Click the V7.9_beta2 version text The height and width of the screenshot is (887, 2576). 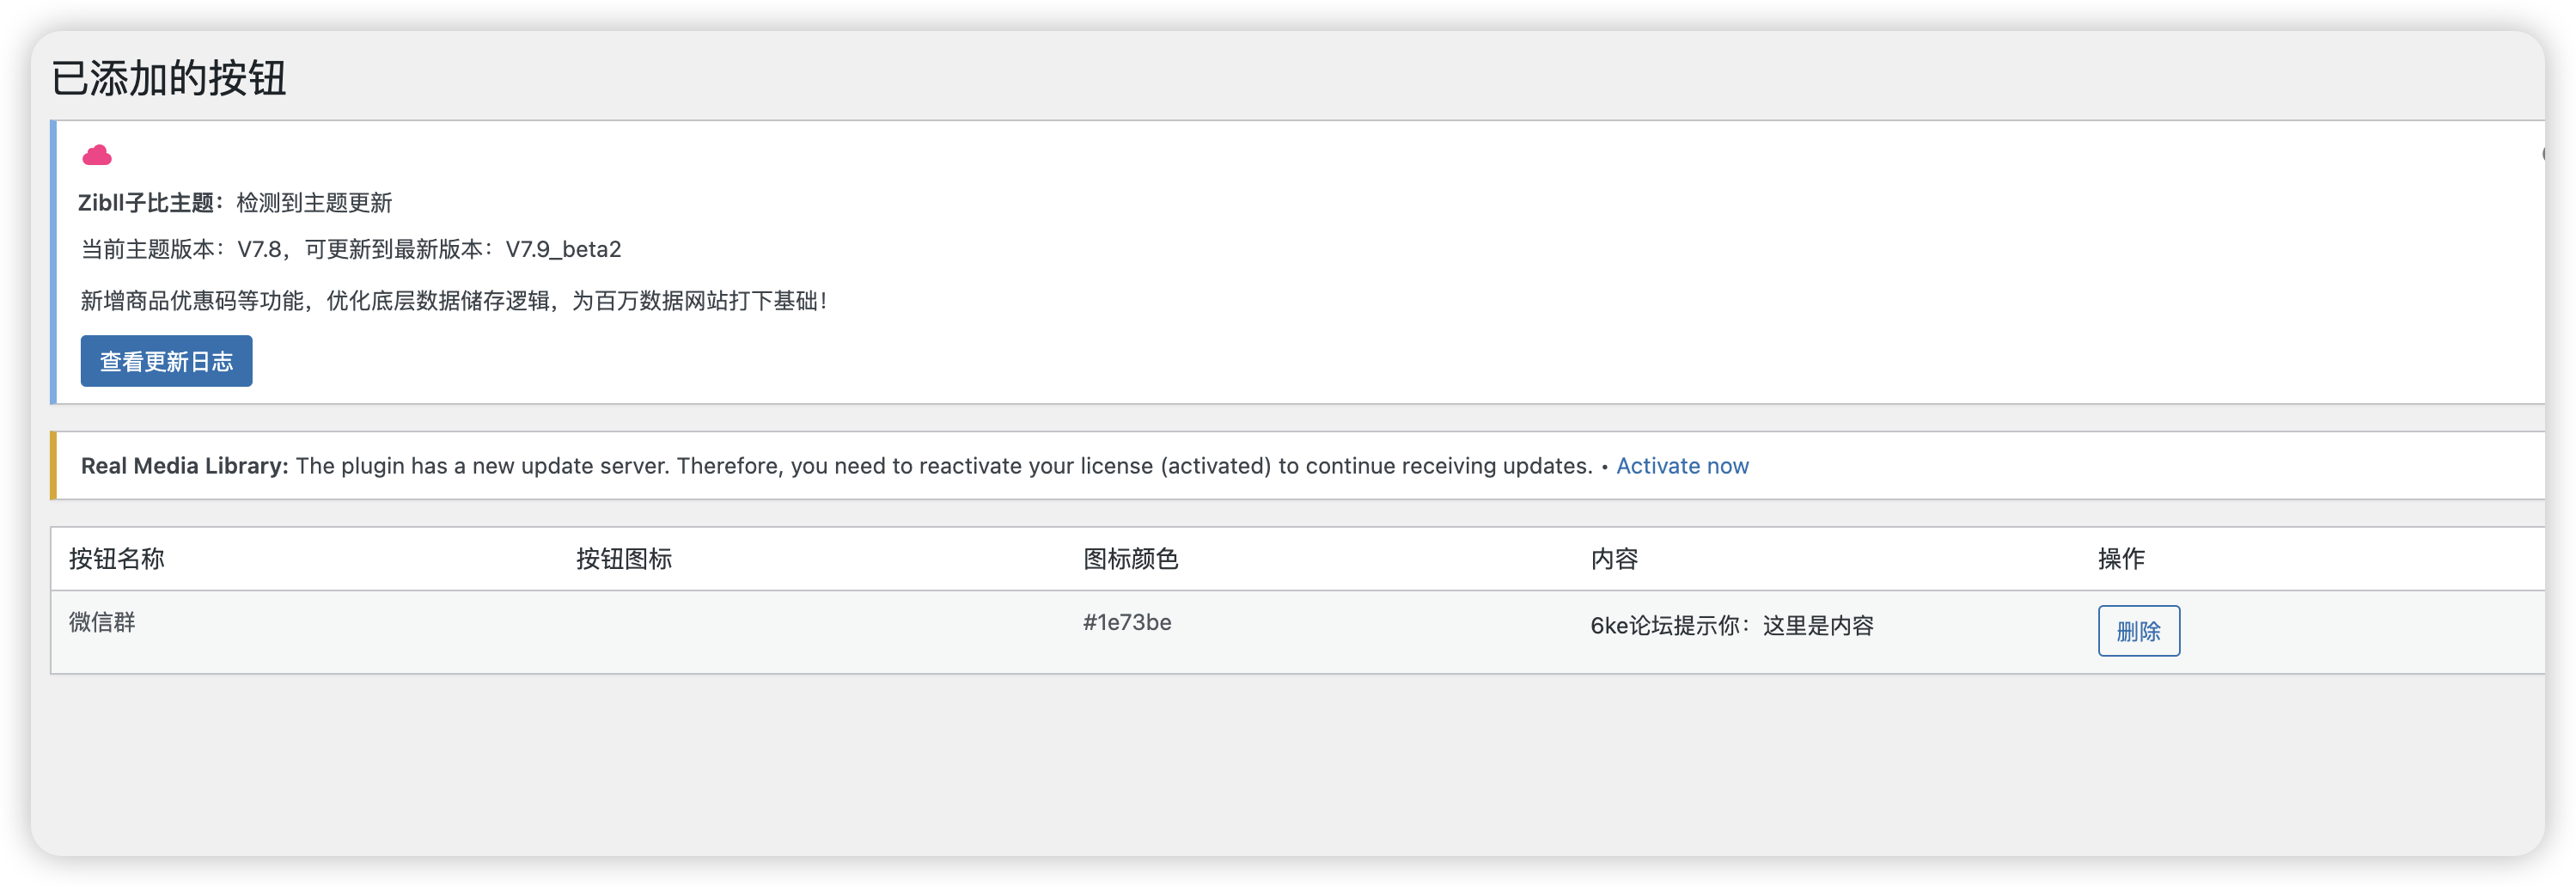coord(565,249)
